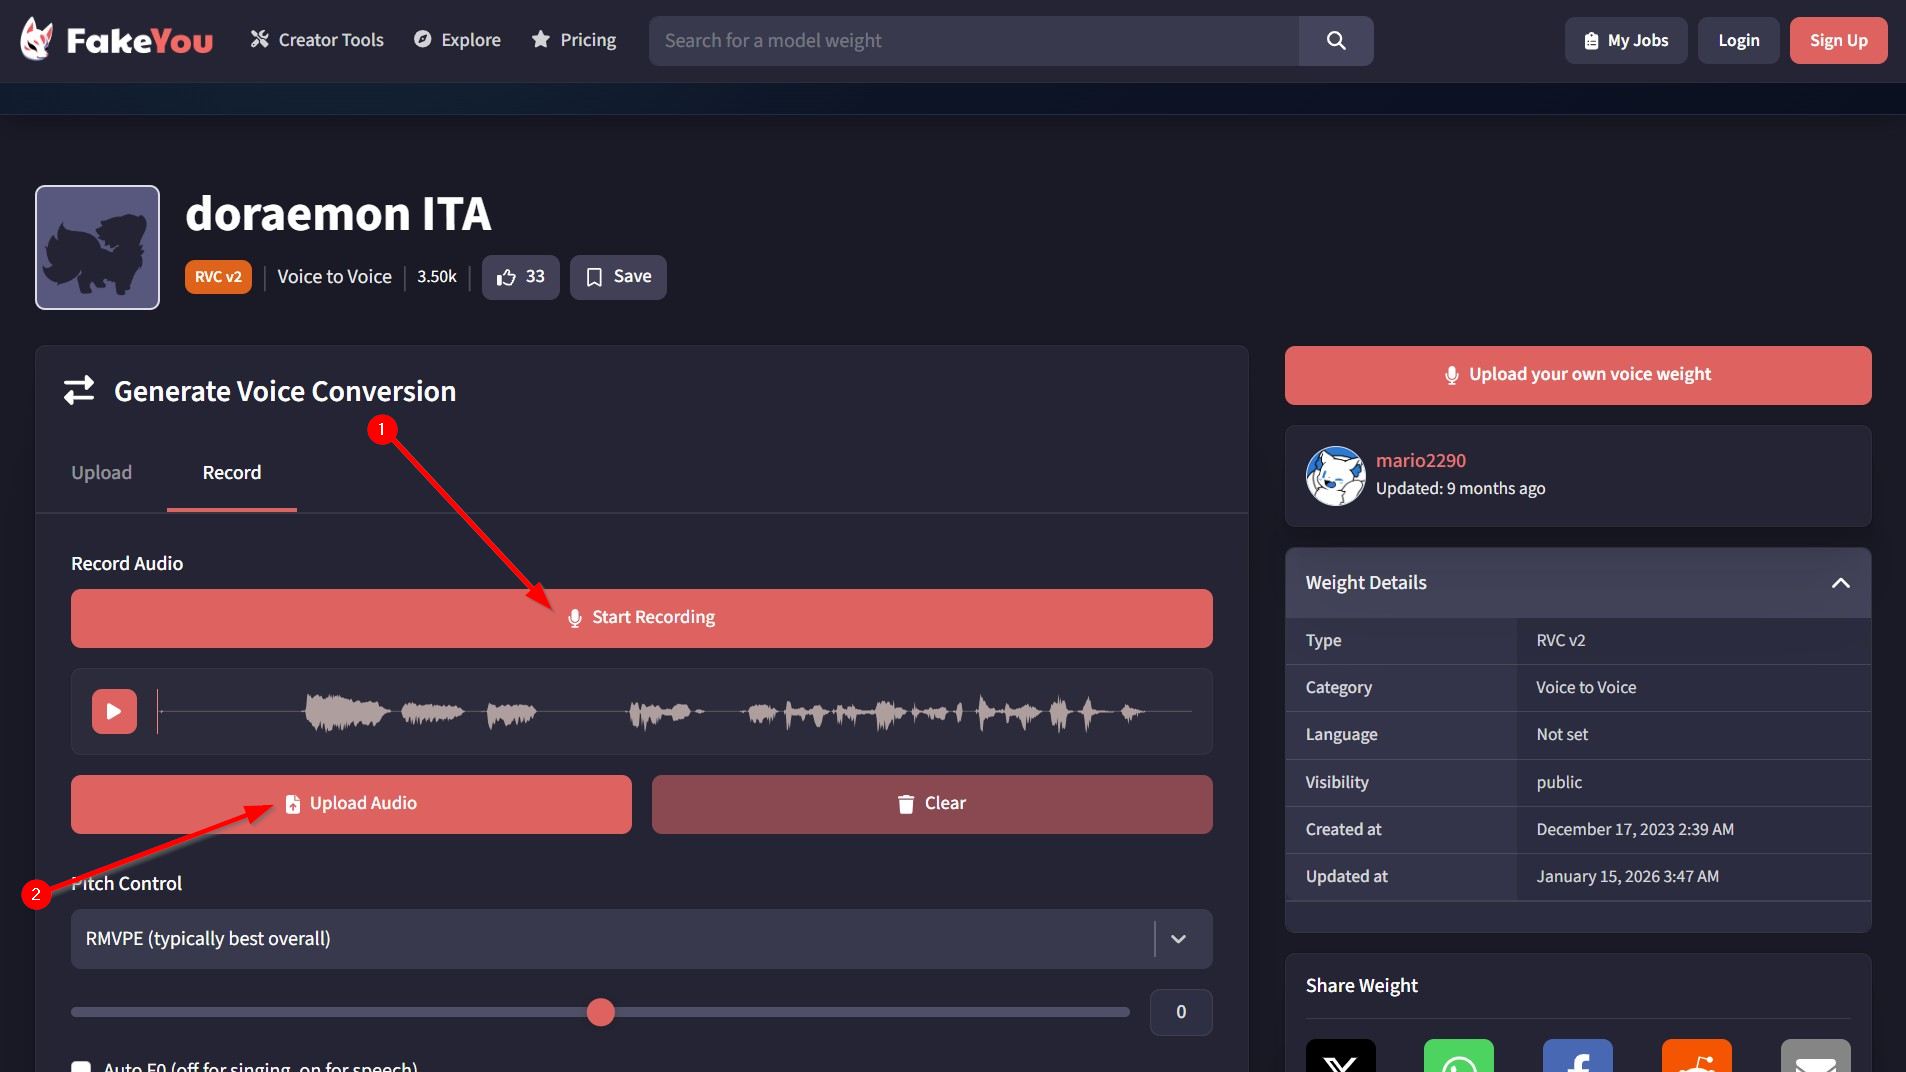Click the 'Not set' language value
1906x1072 pixels.
(1562, 735)
